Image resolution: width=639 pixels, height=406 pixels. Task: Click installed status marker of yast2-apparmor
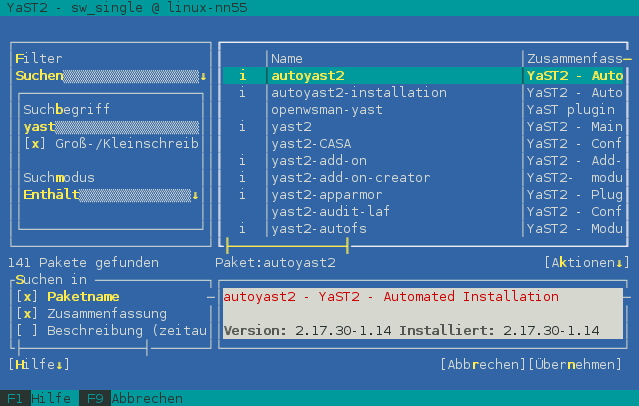242,195
